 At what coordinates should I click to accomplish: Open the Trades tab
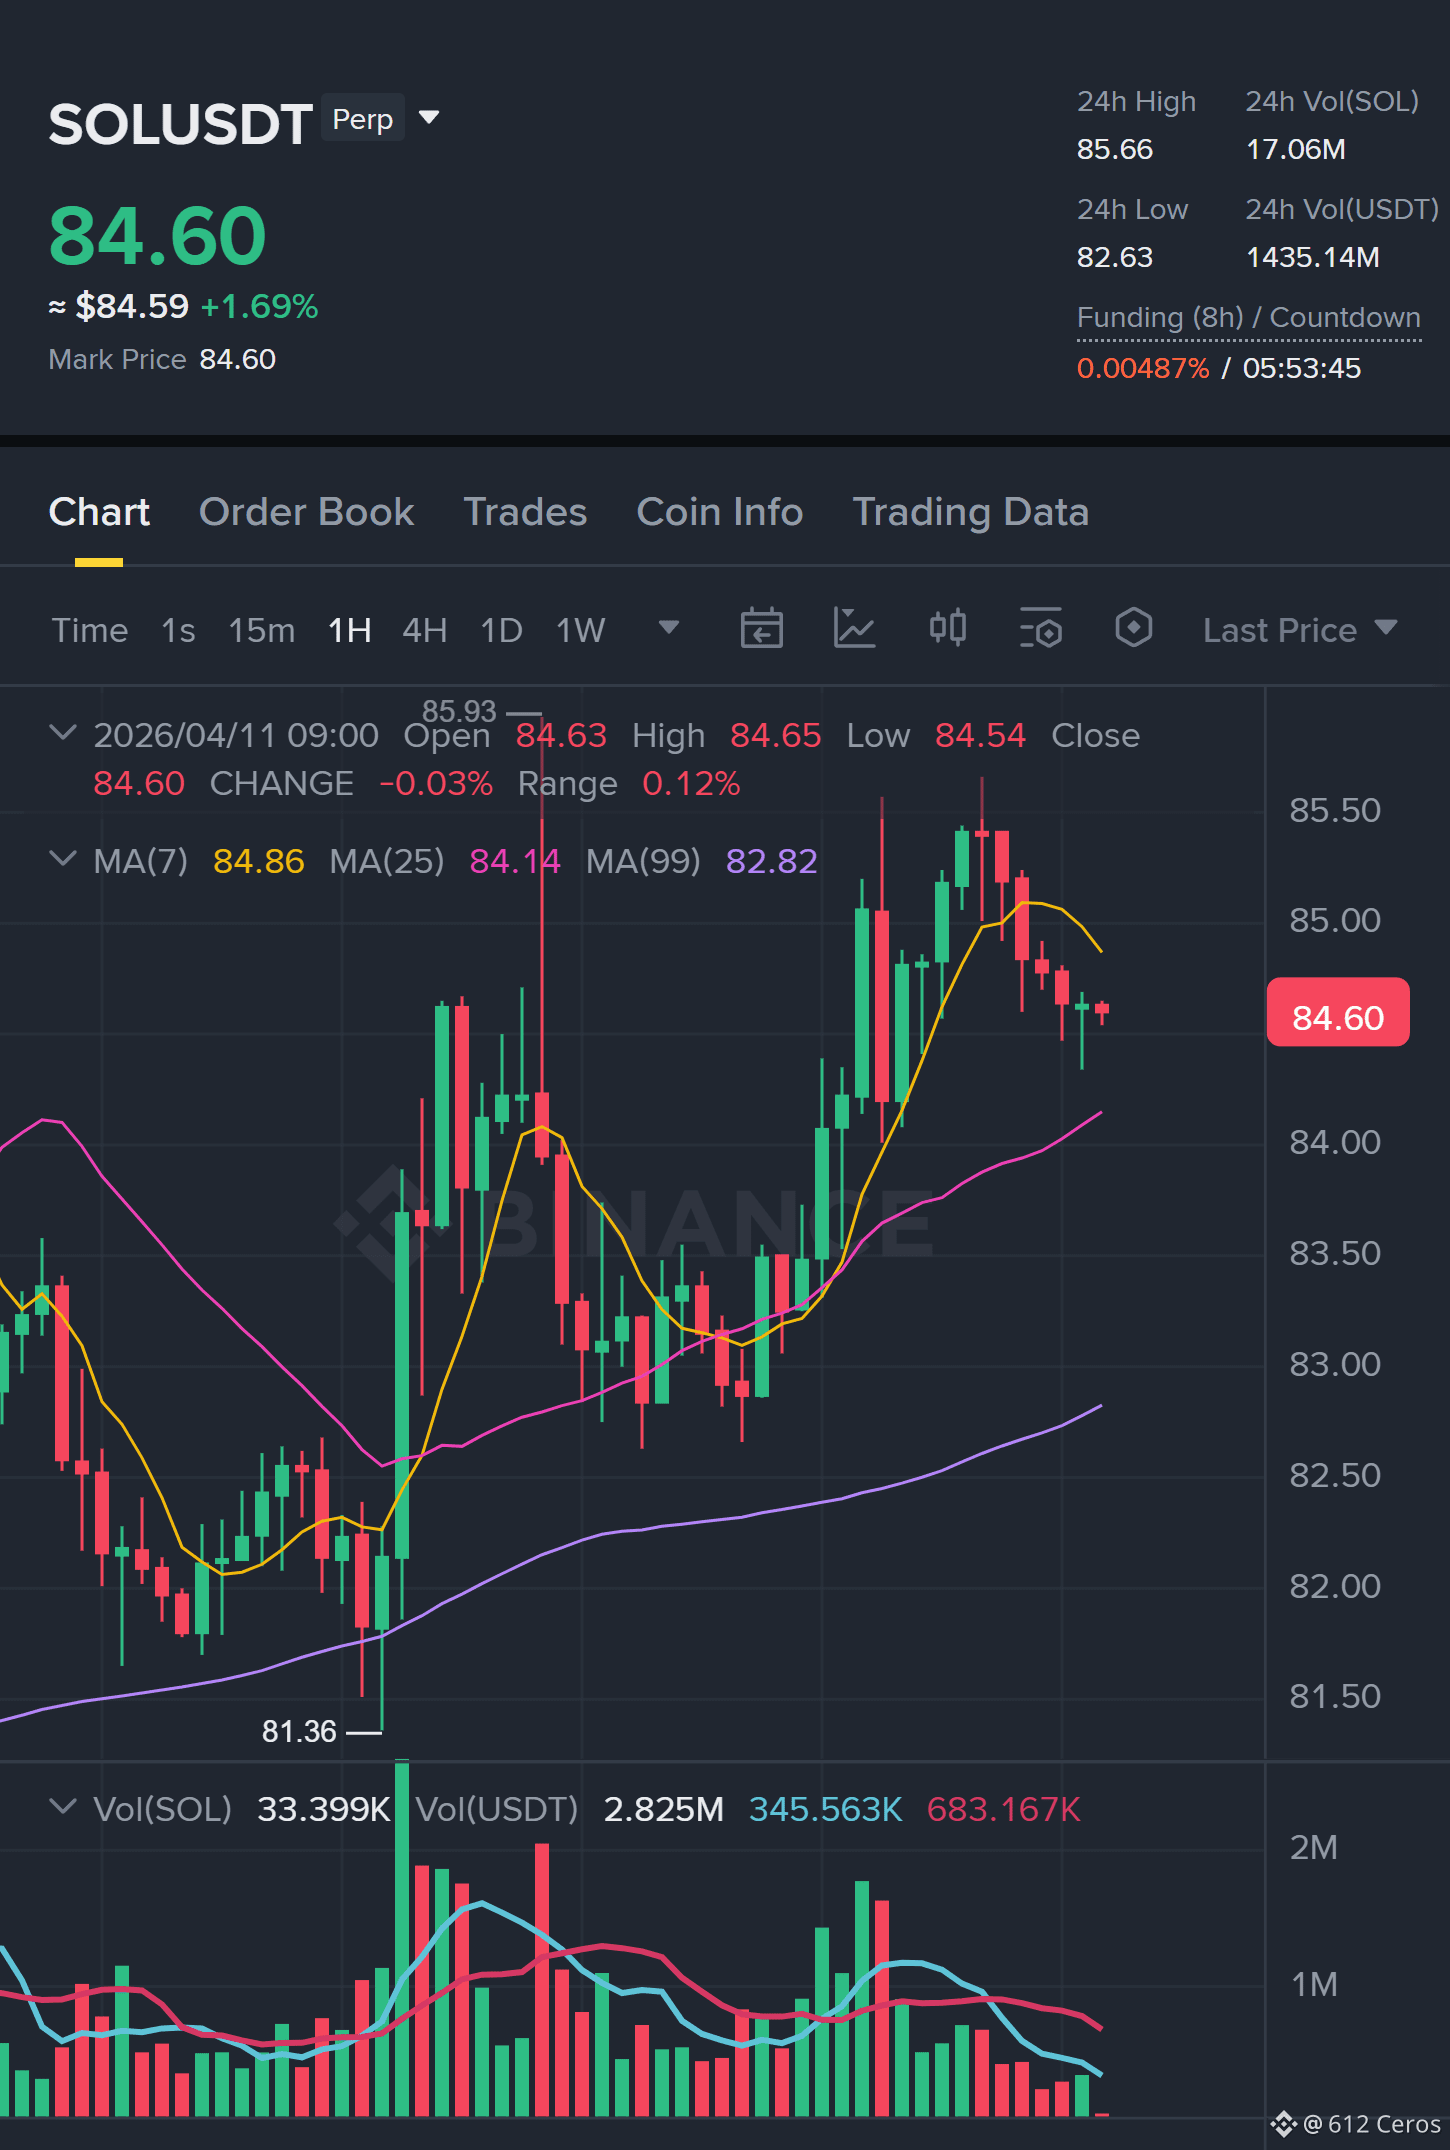pos(525,512)
